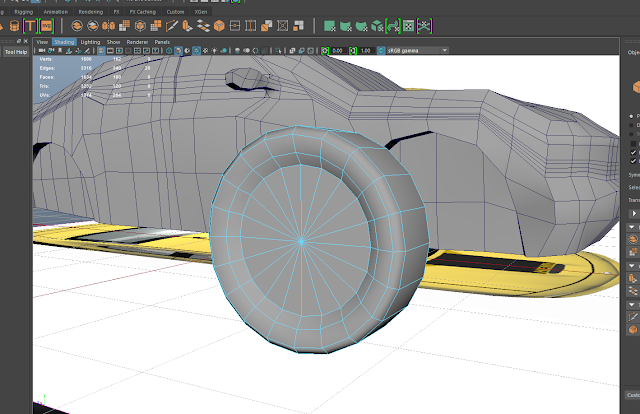Viewport: 640px width, 414px height.
Task: Click the Extrude icon in Modeling Toolkit
Action: pyautogui.click(x=633, y=278)
